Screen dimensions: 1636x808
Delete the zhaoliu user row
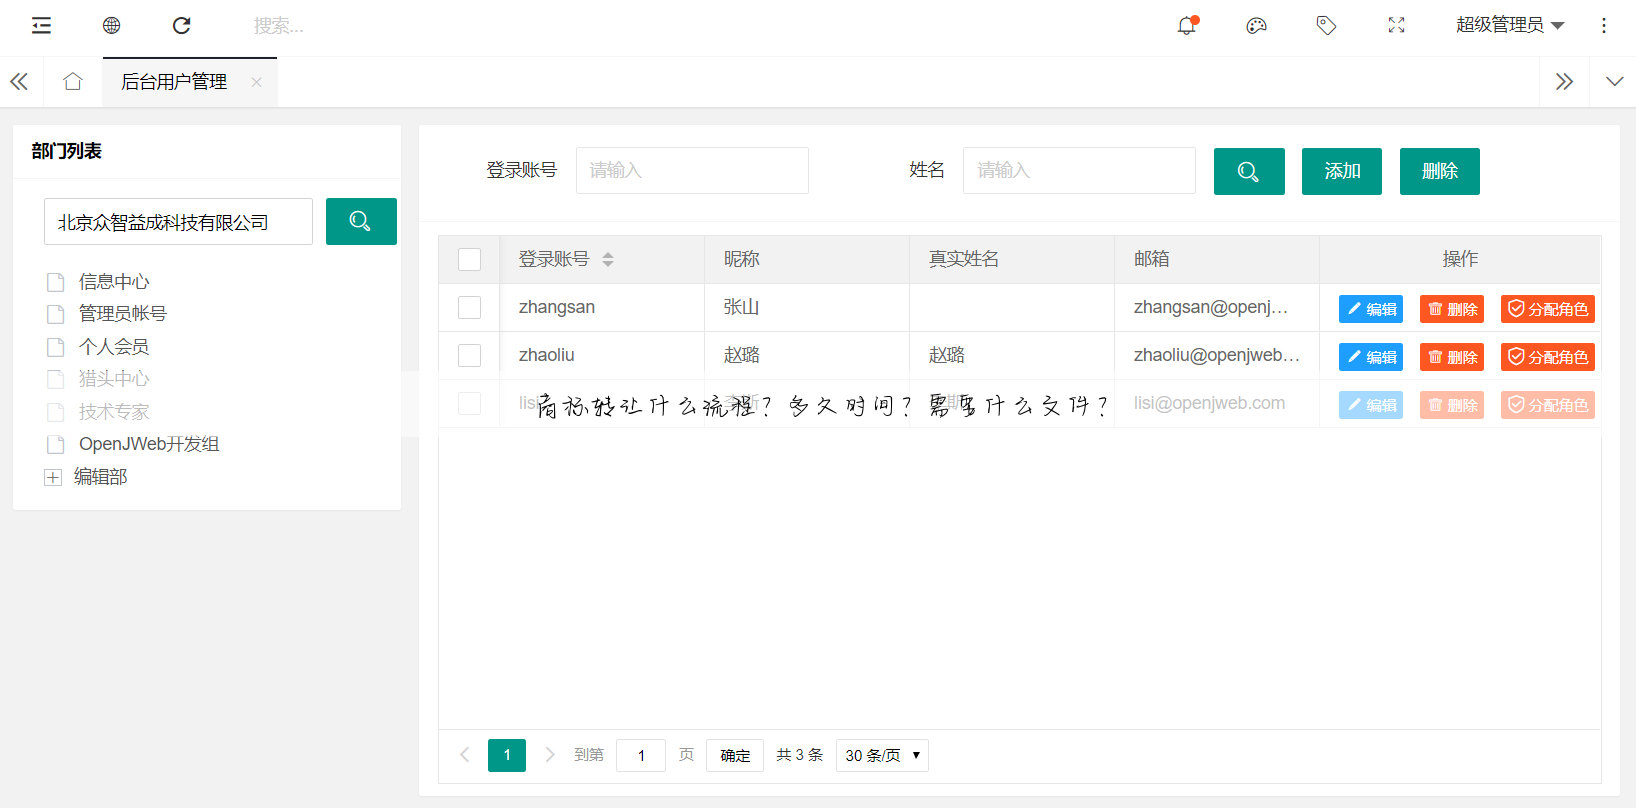tap(1452, 357)
